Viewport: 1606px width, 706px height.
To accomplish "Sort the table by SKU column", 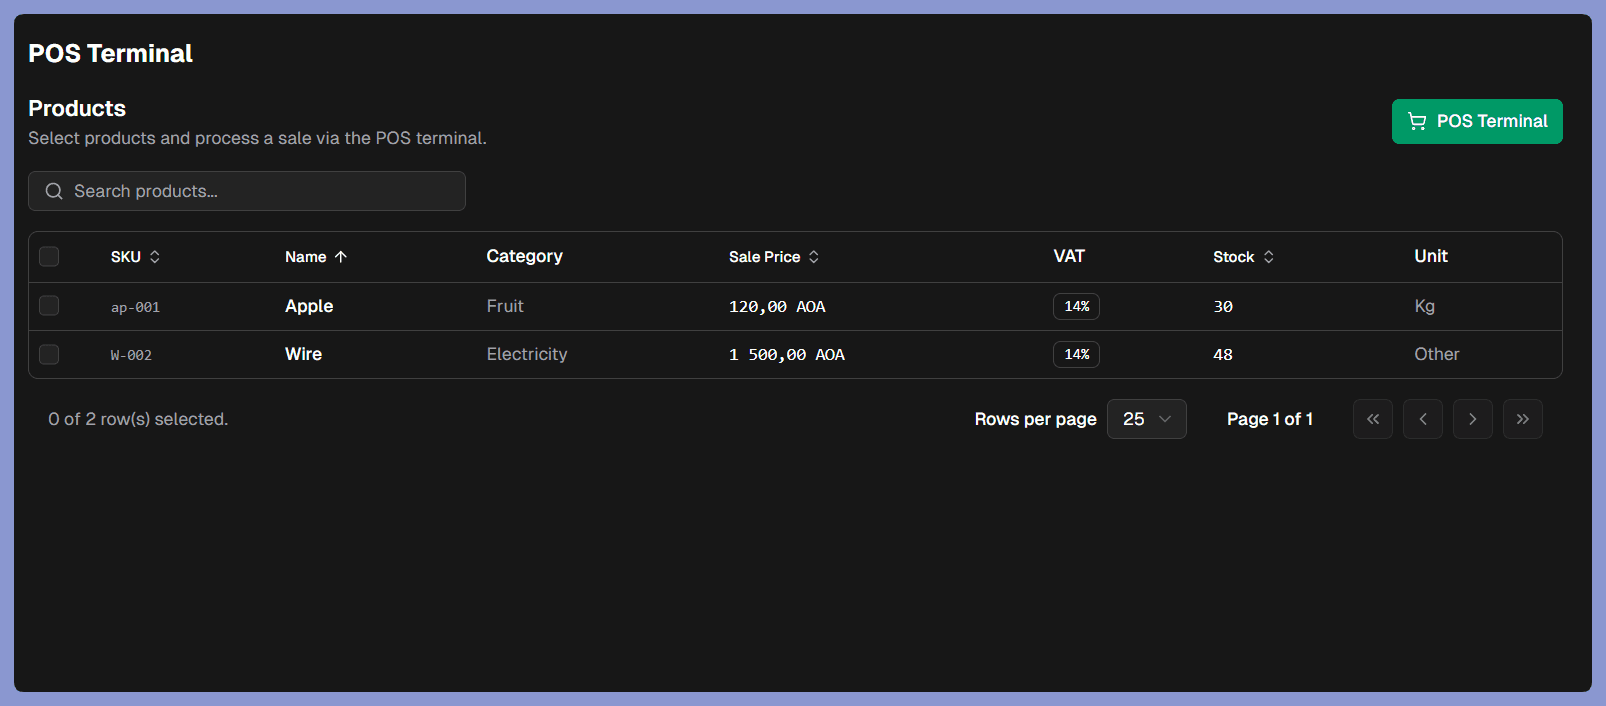I will pos(135,257).
